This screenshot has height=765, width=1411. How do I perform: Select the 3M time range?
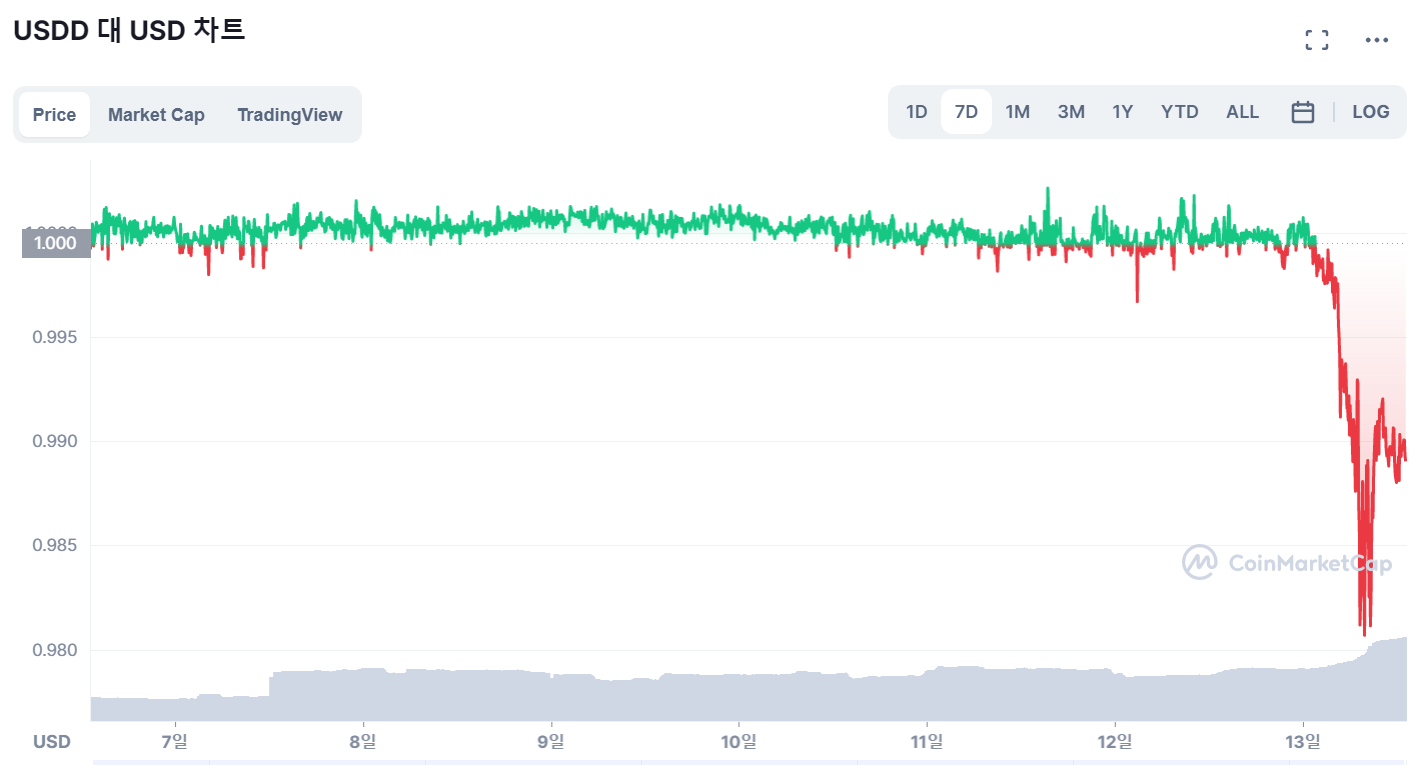tap(1070, 112)
